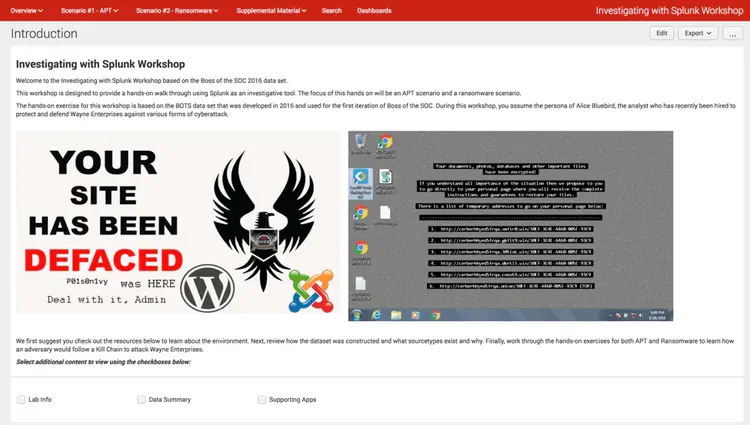Toggle the Supporting Apps checkbox
The image size is (750, 425).
click(262, 399)
